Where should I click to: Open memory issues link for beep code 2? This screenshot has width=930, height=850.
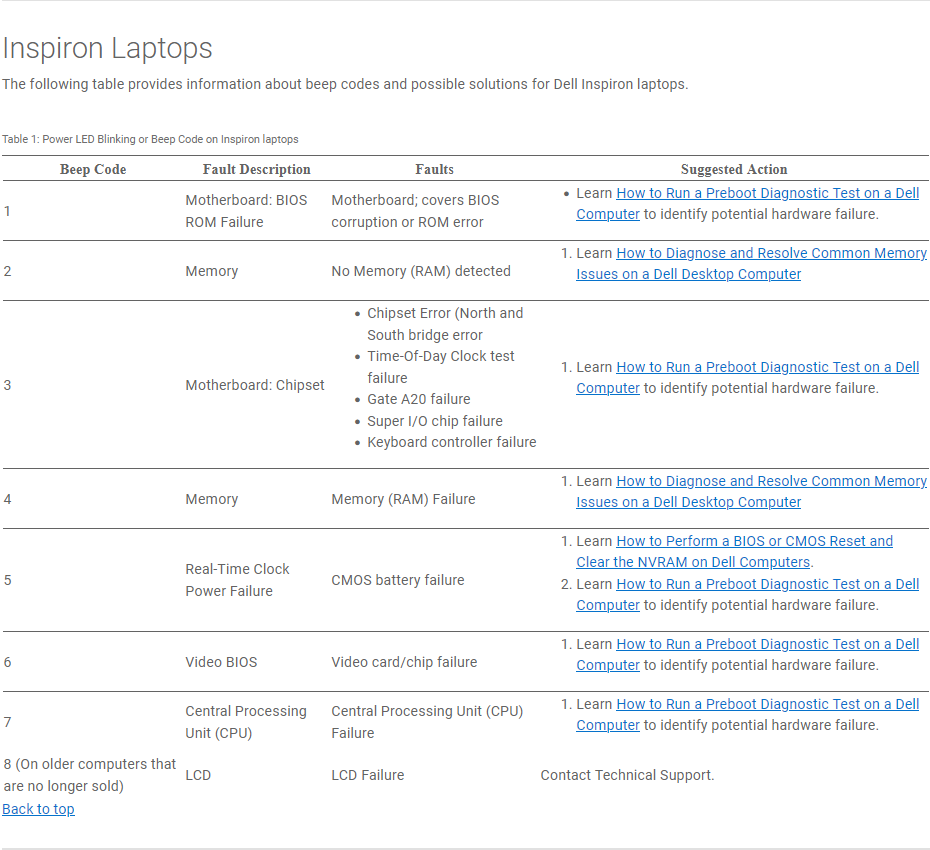771,253
